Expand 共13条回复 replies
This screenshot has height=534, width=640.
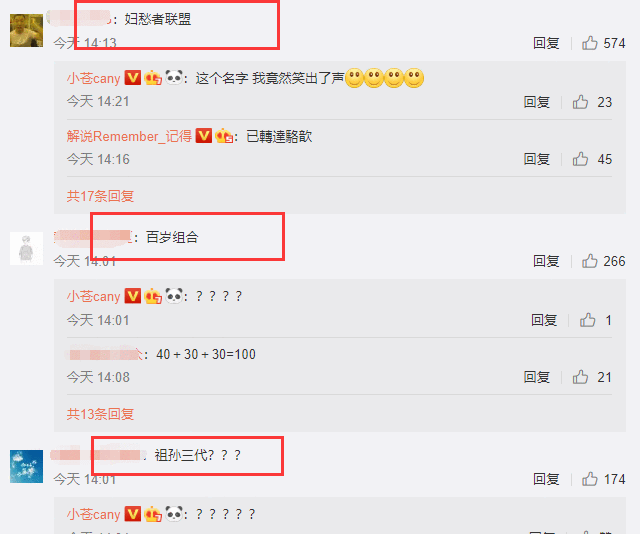point(100,414)
